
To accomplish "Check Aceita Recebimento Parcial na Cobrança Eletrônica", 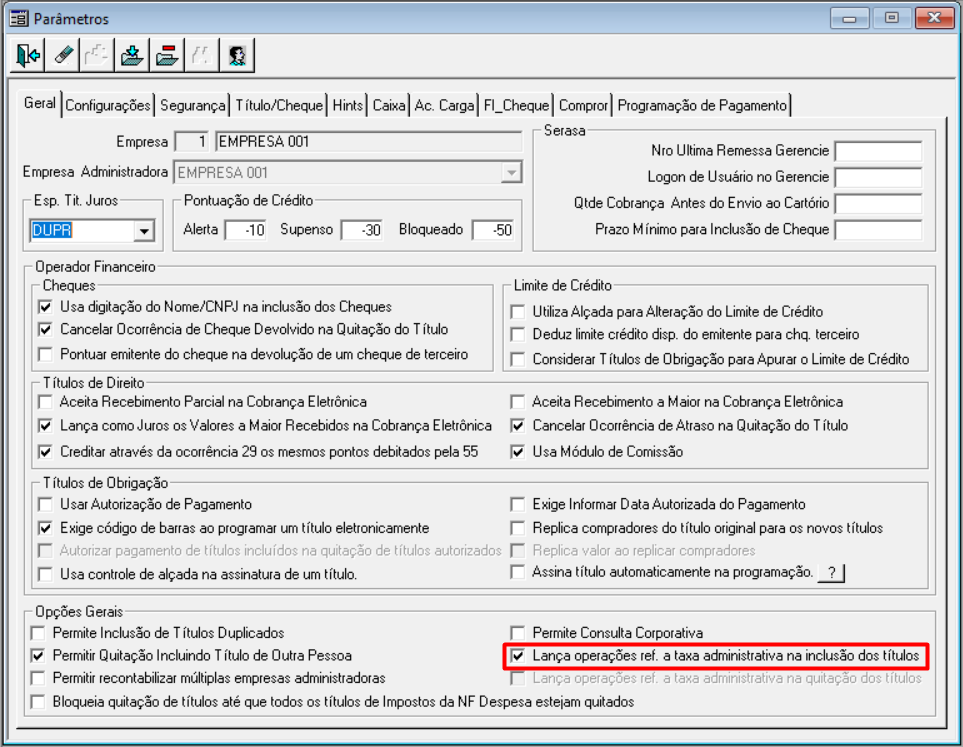I will pos(45,402).
